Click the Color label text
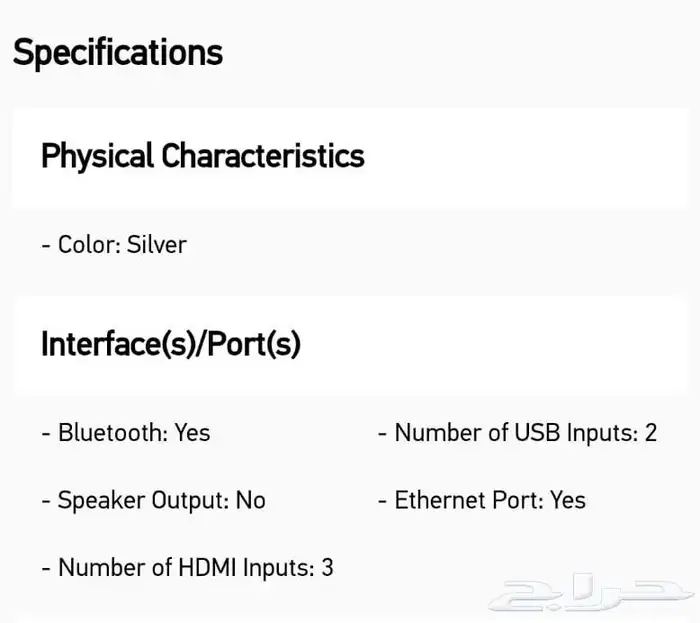 tap(89, 245)
